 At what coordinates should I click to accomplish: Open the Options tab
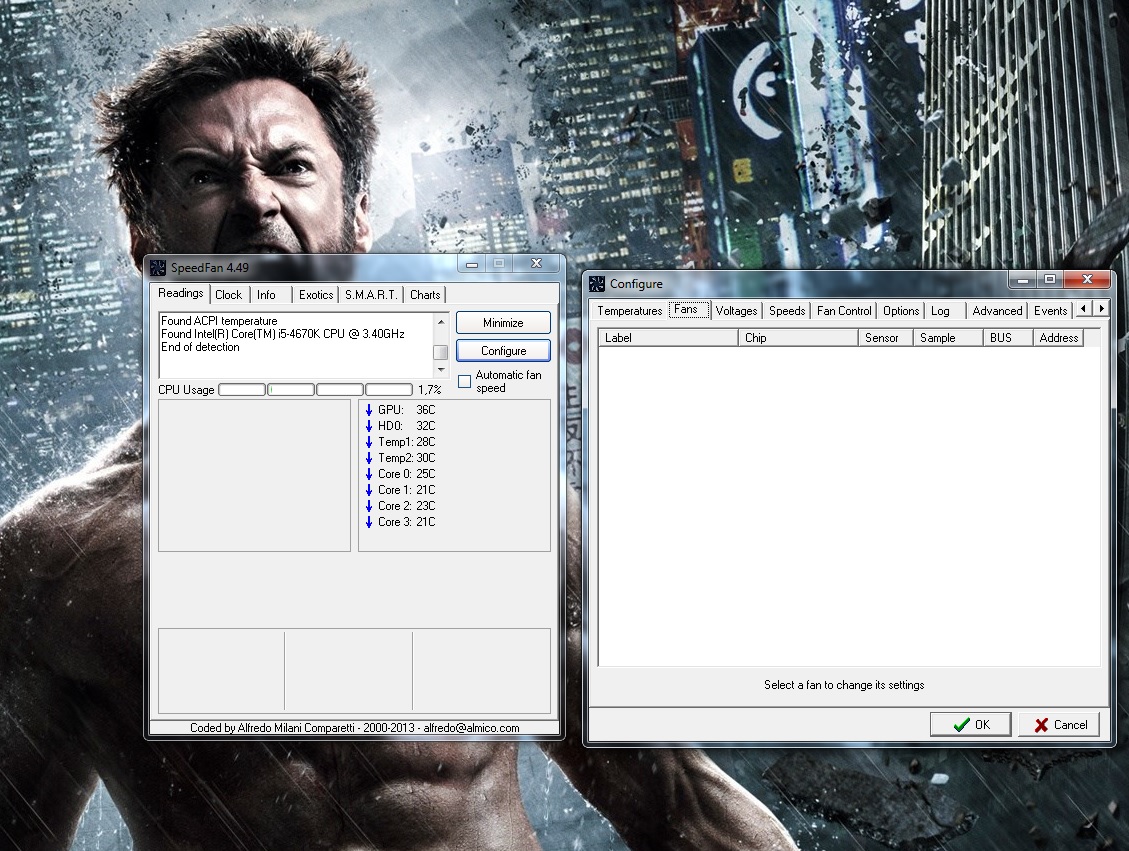click(x=901, y=311)
